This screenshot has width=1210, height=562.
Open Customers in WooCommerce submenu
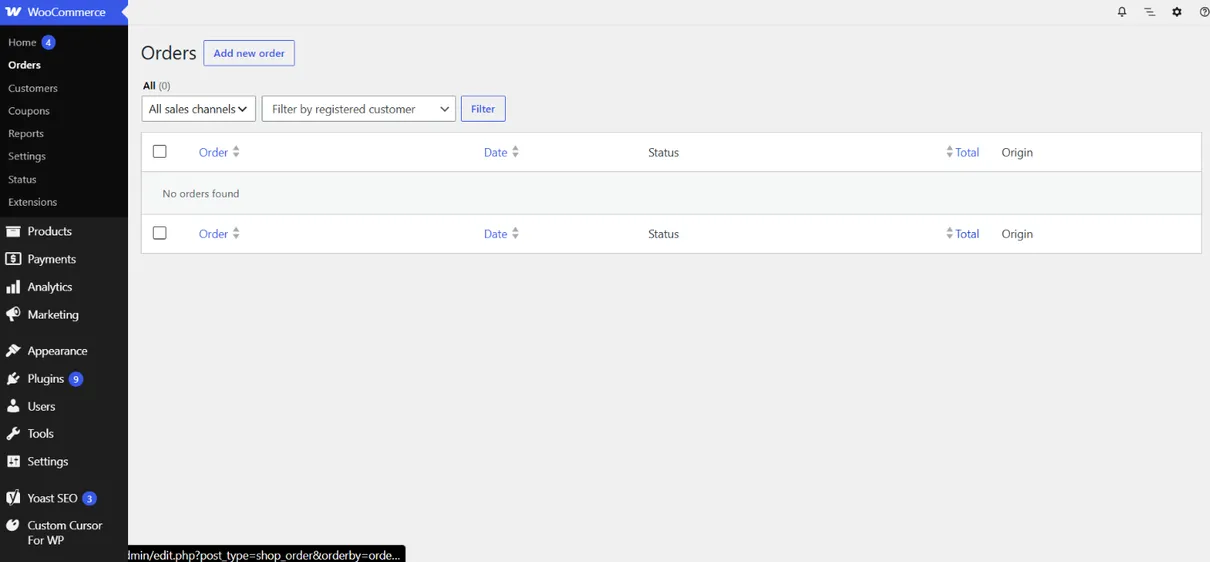33,88
